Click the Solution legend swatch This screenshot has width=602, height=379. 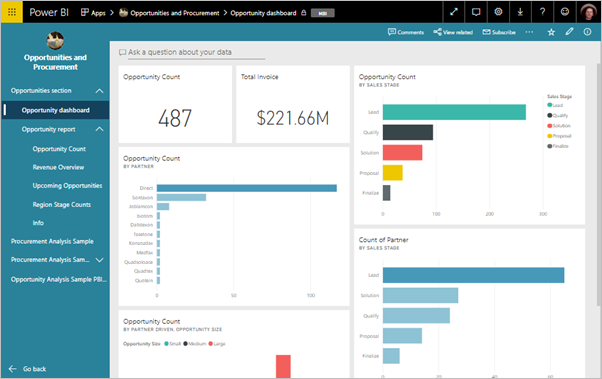click(550, 126)
